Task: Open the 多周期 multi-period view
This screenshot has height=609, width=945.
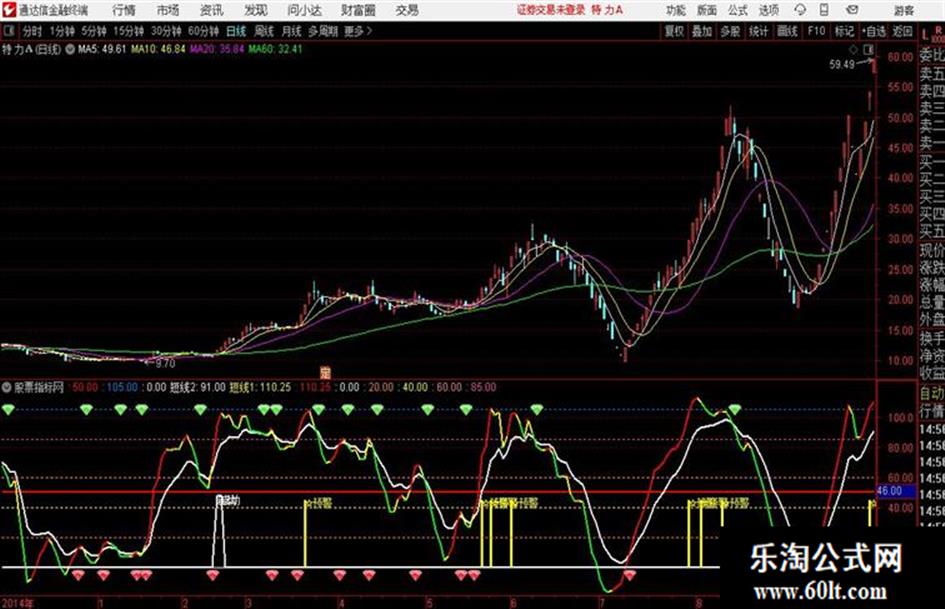Action: click(322, 31)
